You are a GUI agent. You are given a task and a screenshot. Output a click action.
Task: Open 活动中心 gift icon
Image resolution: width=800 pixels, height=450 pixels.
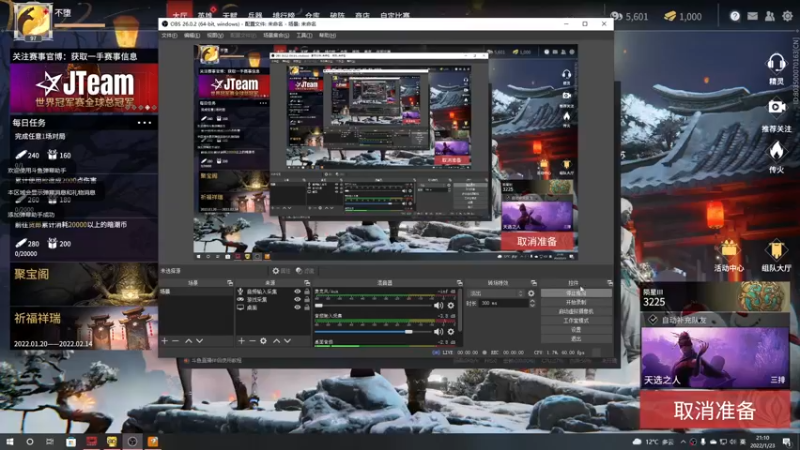(729, 249)
